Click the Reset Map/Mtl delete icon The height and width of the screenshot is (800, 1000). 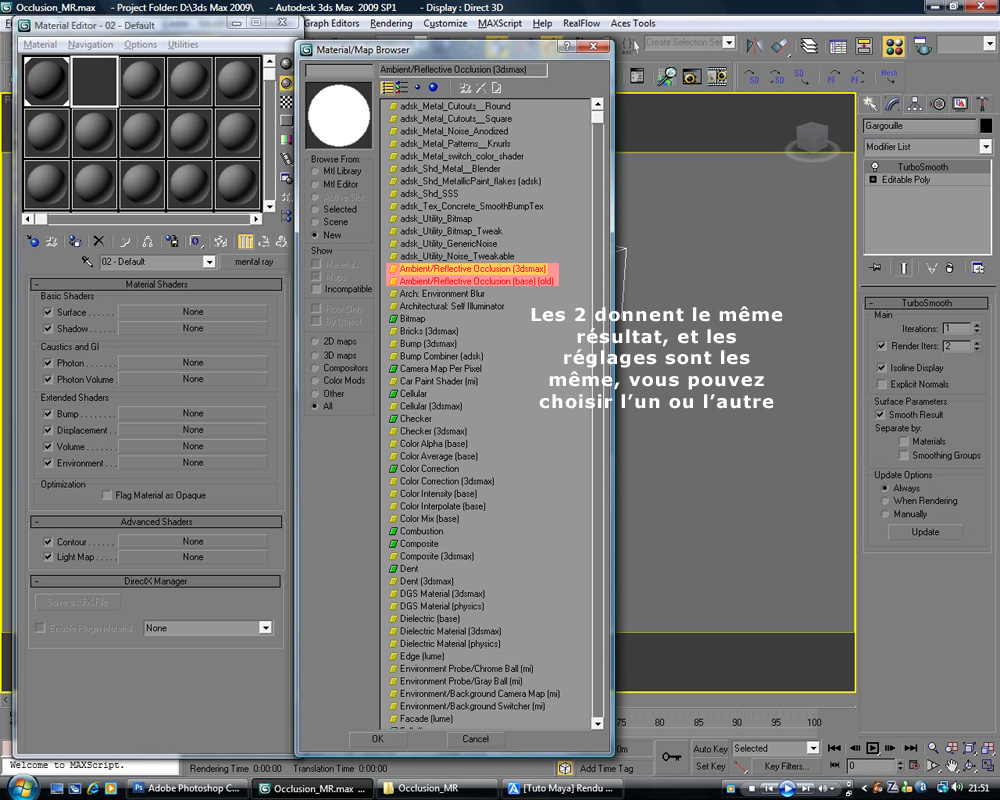(98, 241)
